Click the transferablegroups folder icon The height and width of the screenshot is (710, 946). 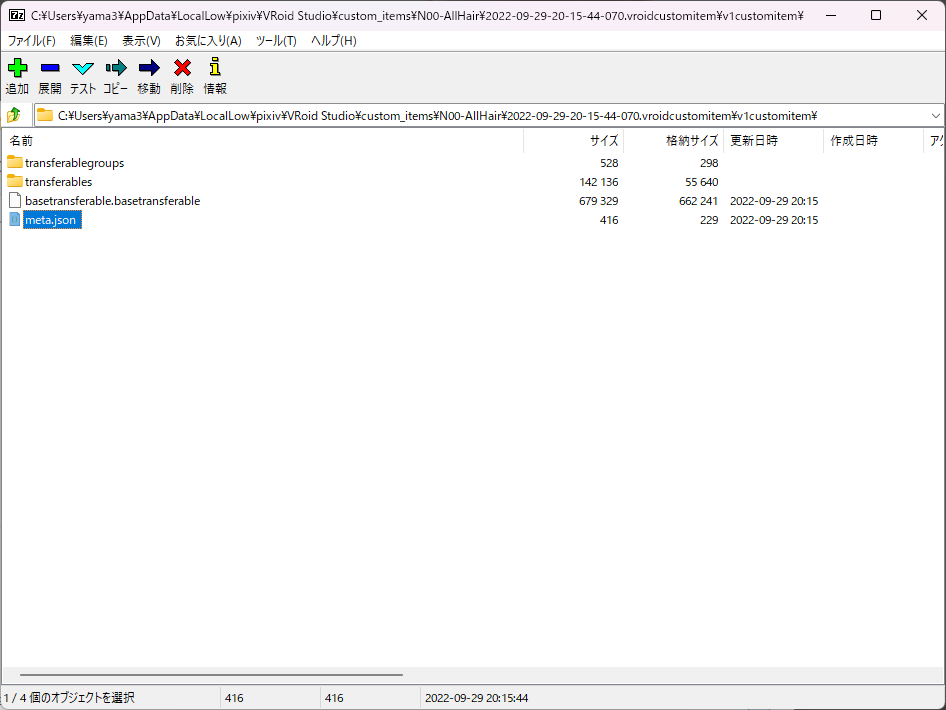click(x=15, y=162)
